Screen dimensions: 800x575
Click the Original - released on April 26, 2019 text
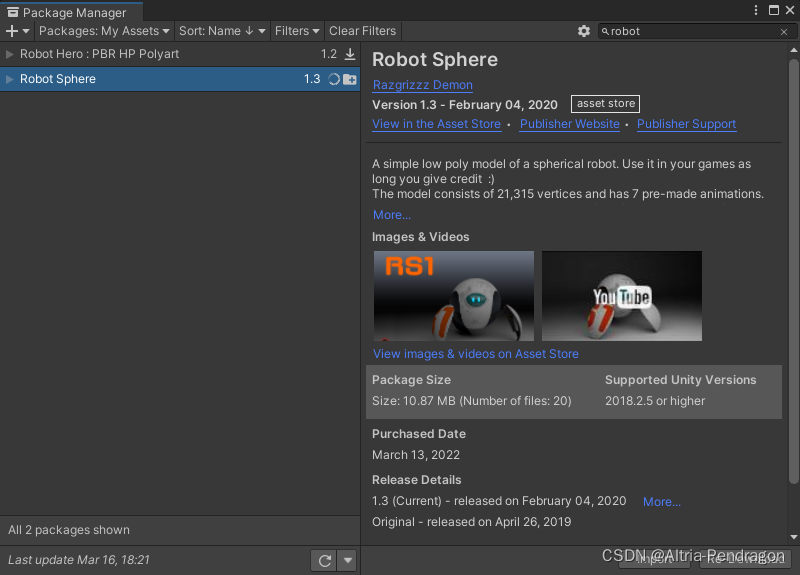click(x=471, y=522)
